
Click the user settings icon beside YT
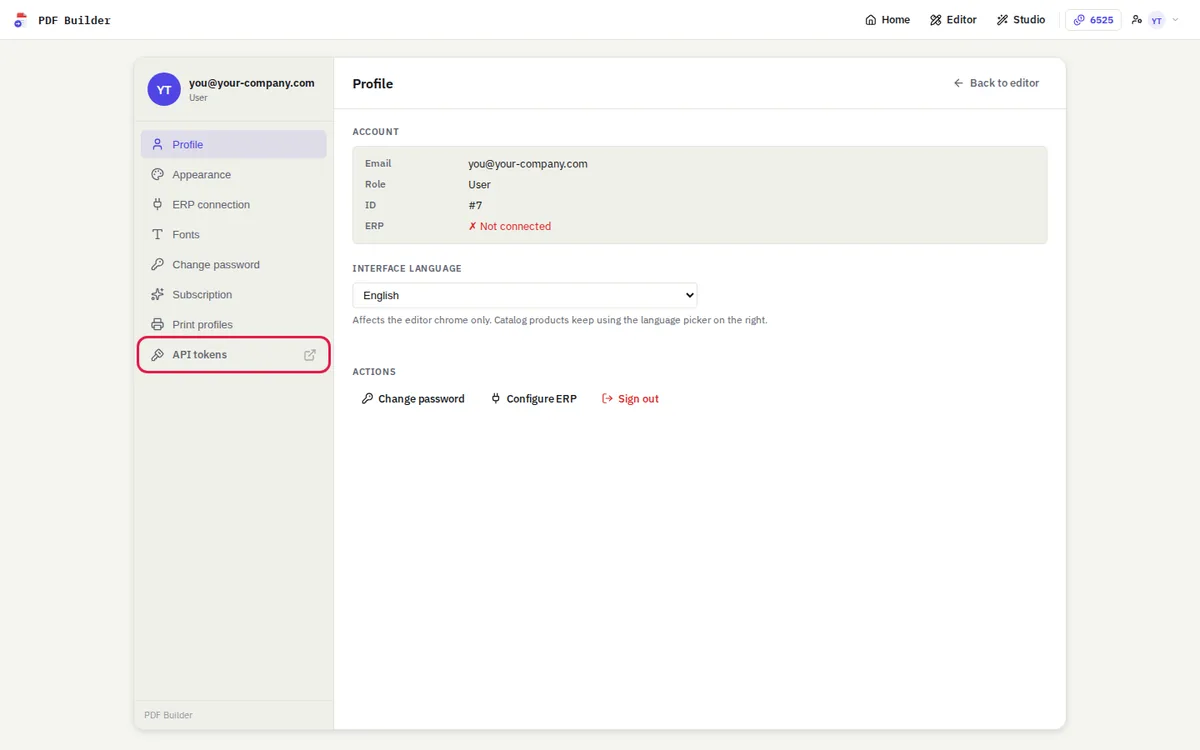click(x=1137, y=20)
